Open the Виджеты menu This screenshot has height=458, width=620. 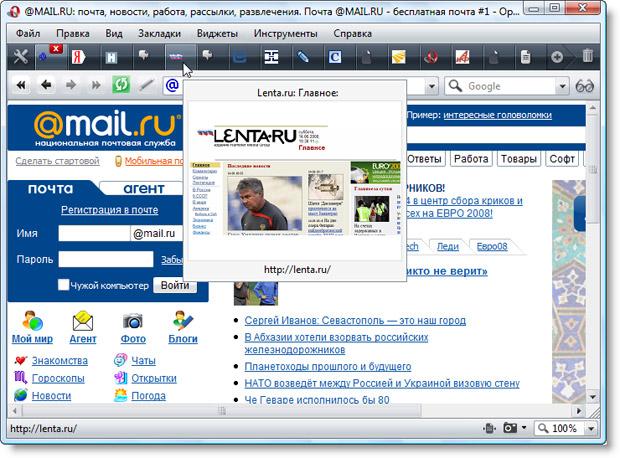tap(217, 34)
